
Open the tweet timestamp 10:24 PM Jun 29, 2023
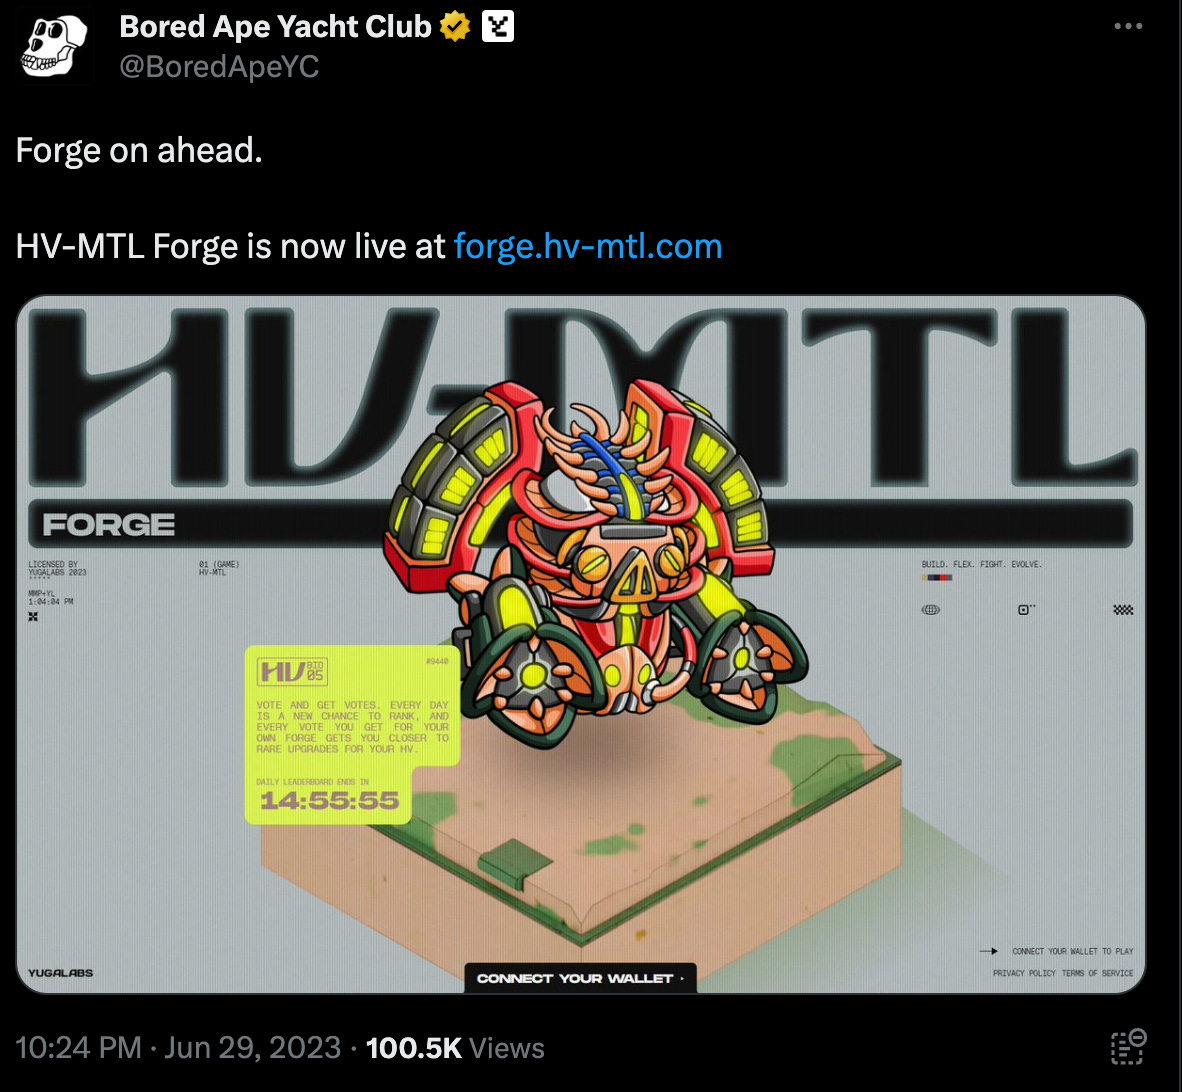coord(178,1048)
